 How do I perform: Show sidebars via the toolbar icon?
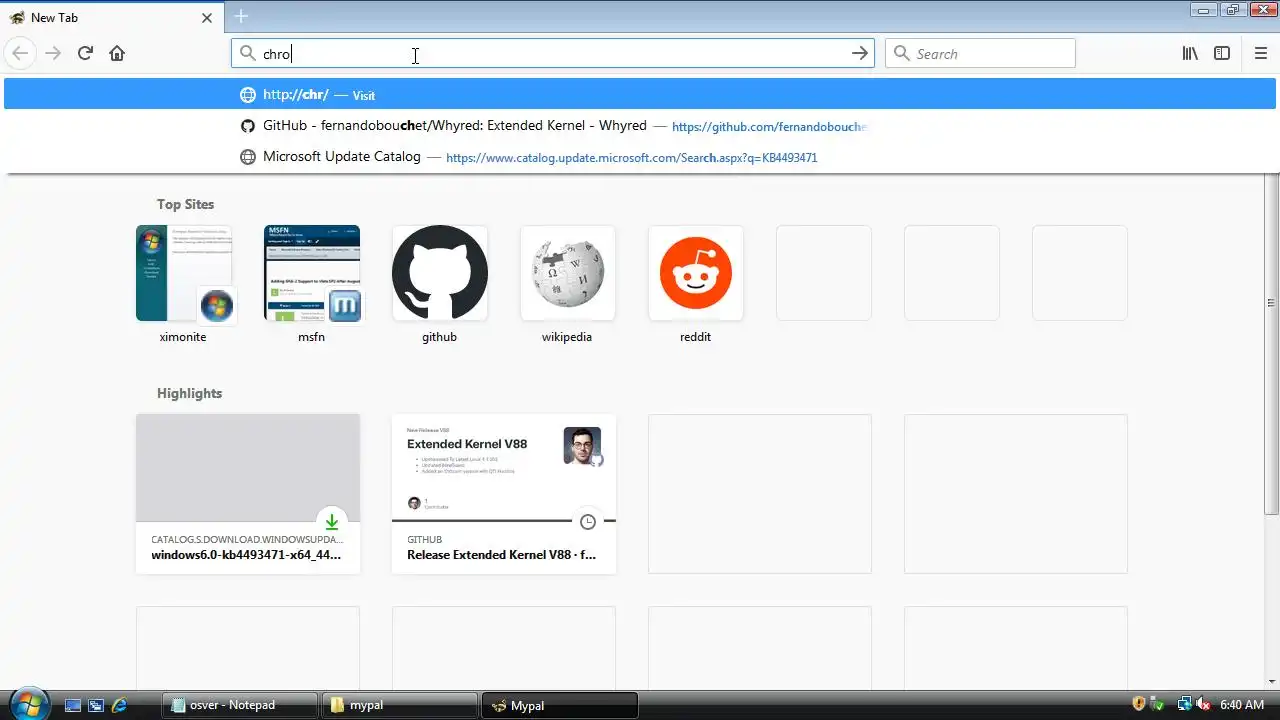coord(1222,53)
